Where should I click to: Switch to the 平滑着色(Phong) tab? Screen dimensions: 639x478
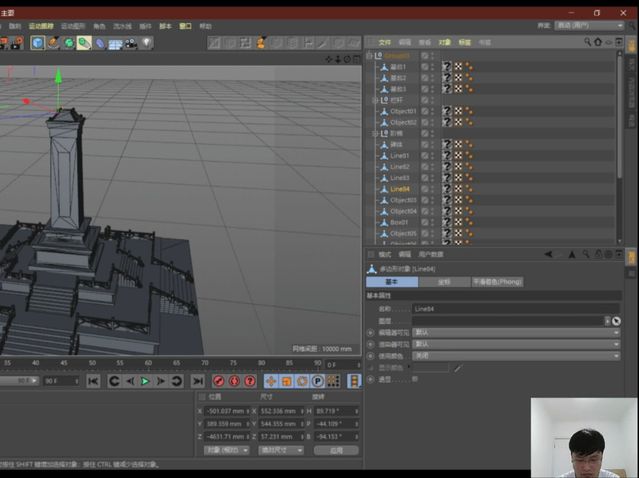point(497,282)
